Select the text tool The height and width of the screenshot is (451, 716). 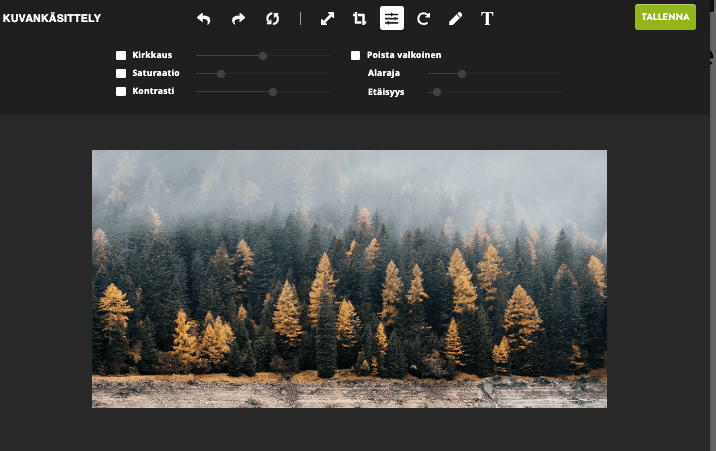pyautogui.click(x=487, y=18)
